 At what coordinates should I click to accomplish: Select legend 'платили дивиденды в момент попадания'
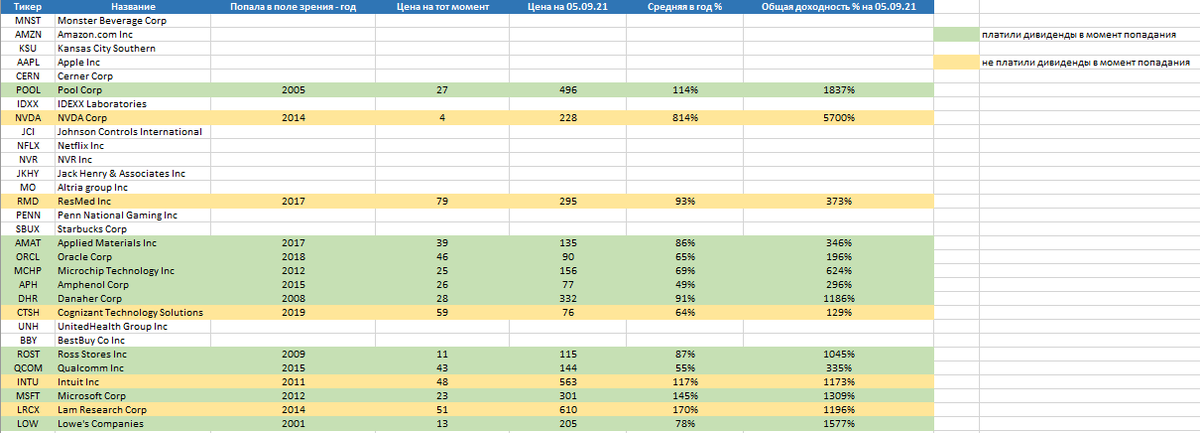tap(1079, 34)
